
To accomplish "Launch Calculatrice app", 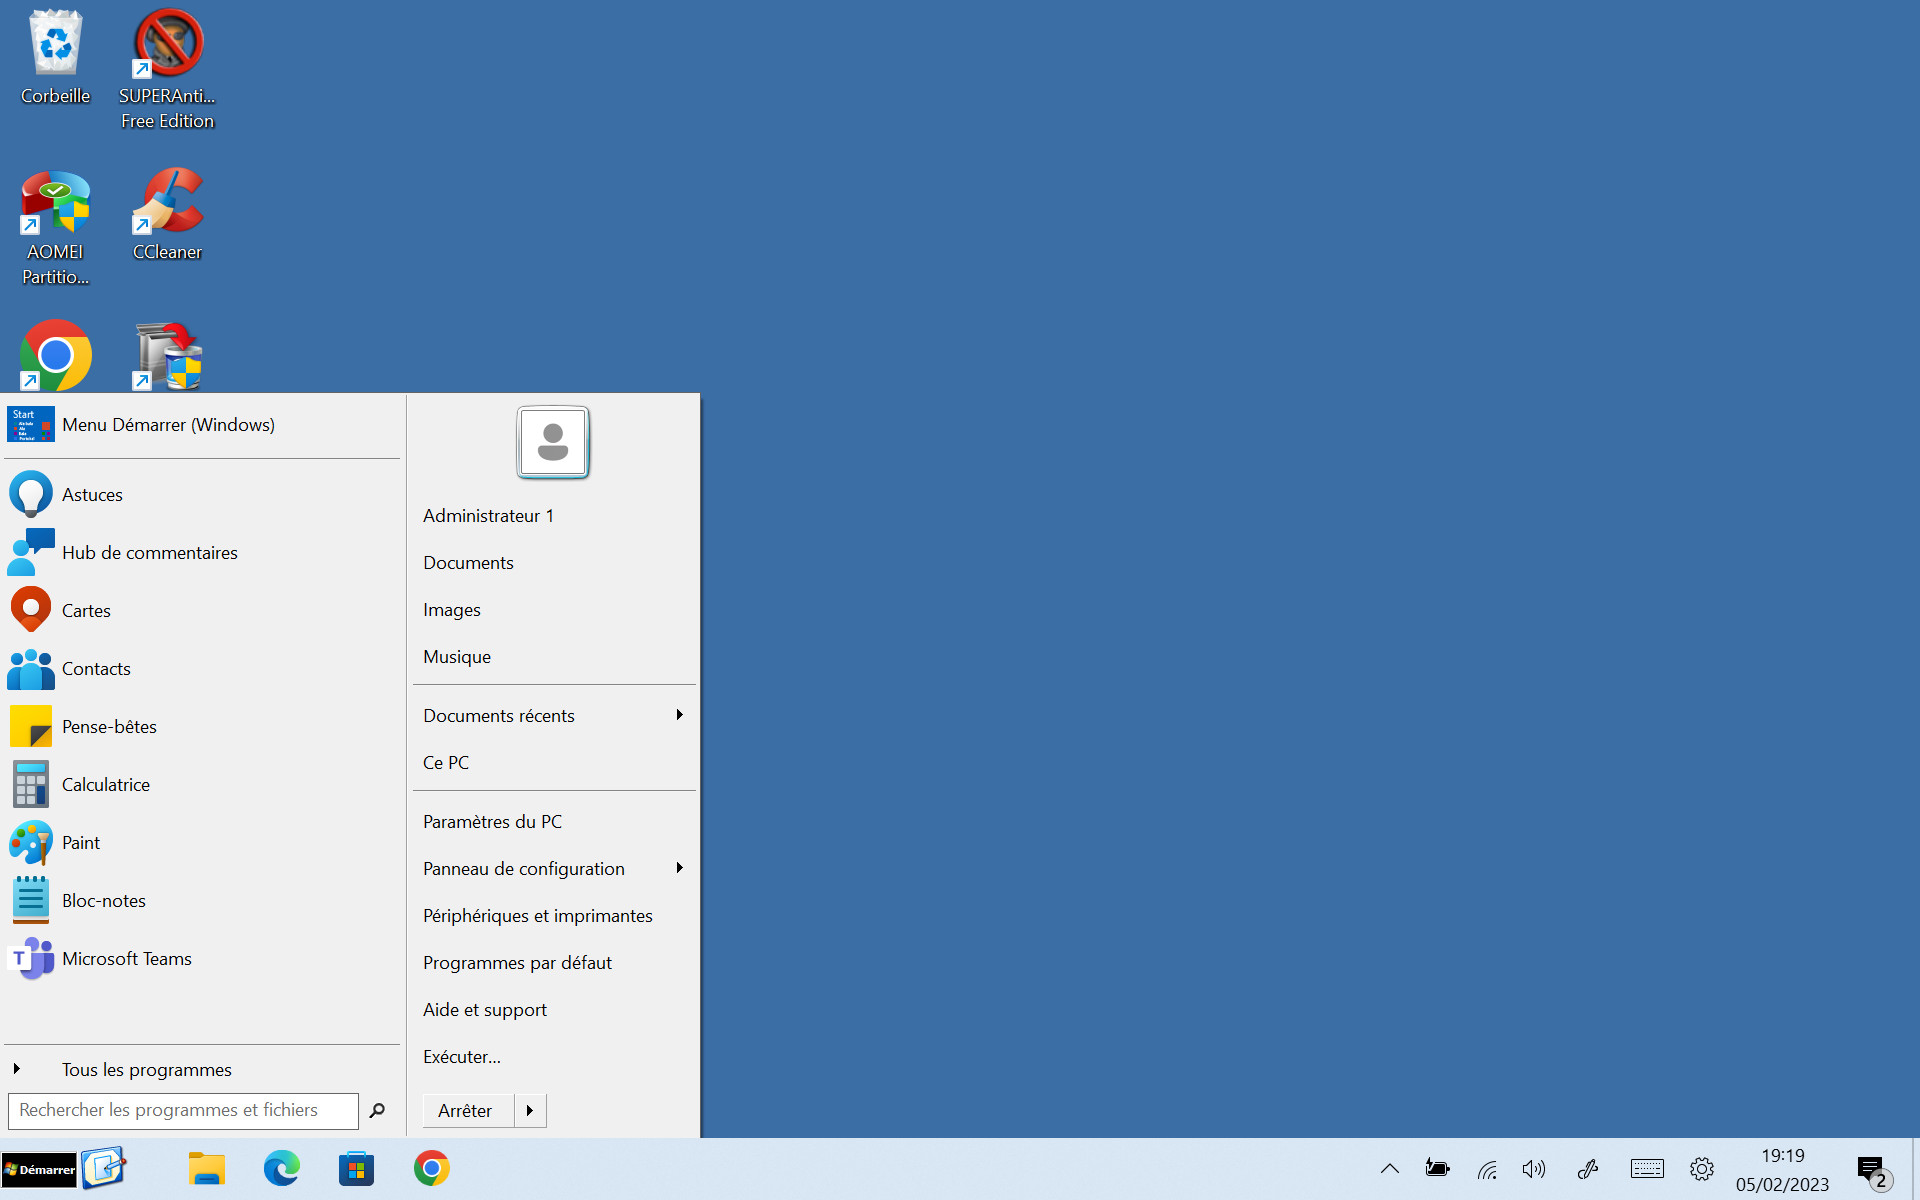I will (202, 784).
